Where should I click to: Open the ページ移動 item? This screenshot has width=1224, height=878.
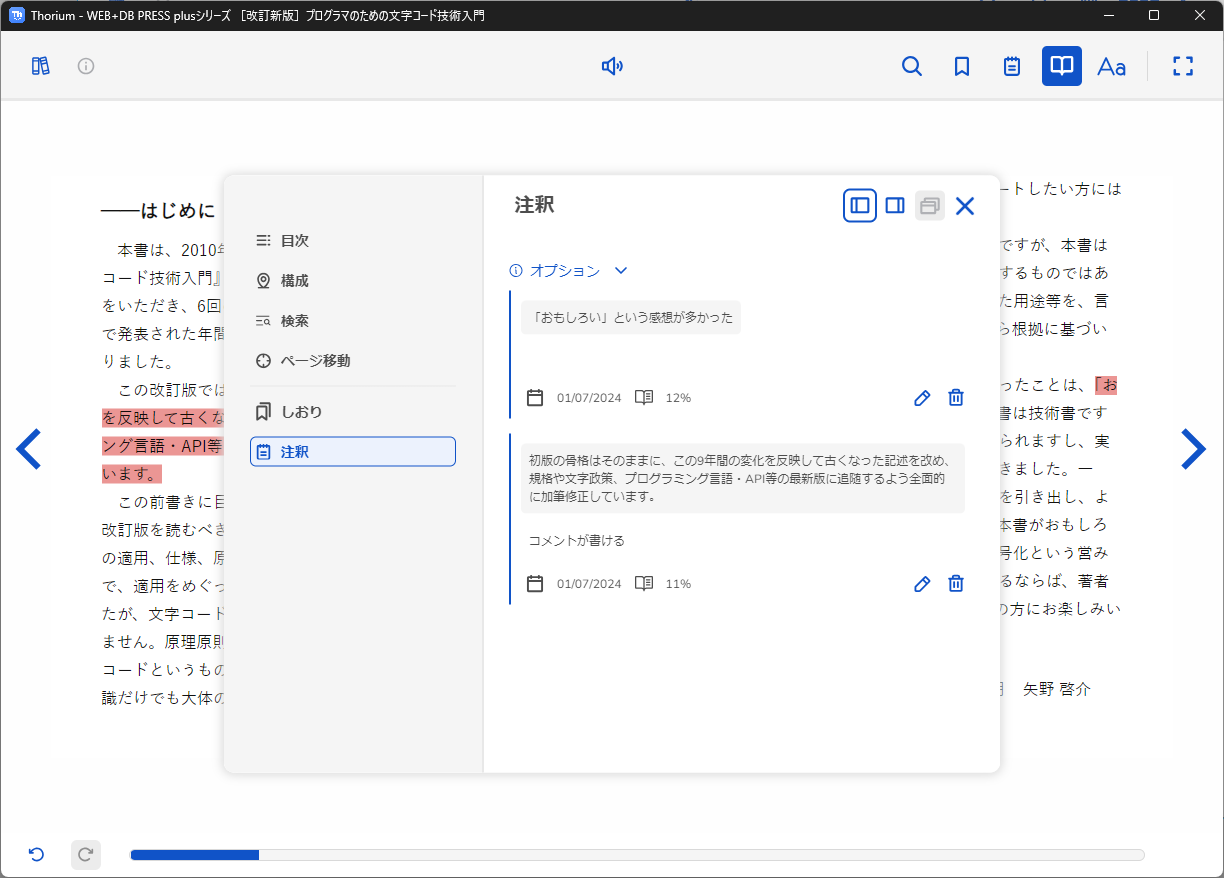point(315,361)
